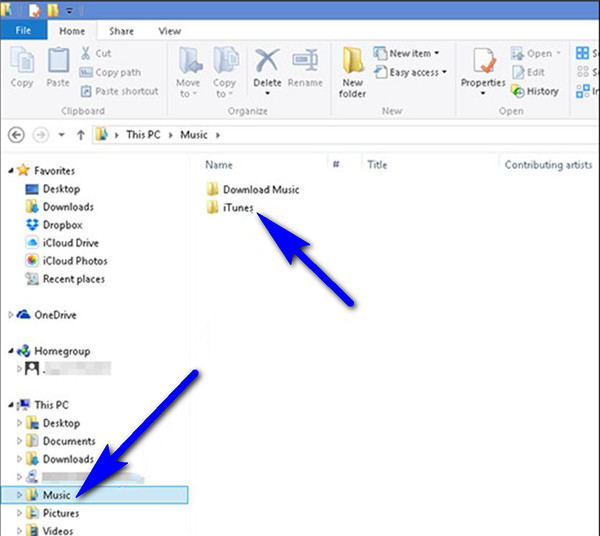Sort by the # column header
The height and width of the screenshot is (536, 600).
tap(336, 165)
